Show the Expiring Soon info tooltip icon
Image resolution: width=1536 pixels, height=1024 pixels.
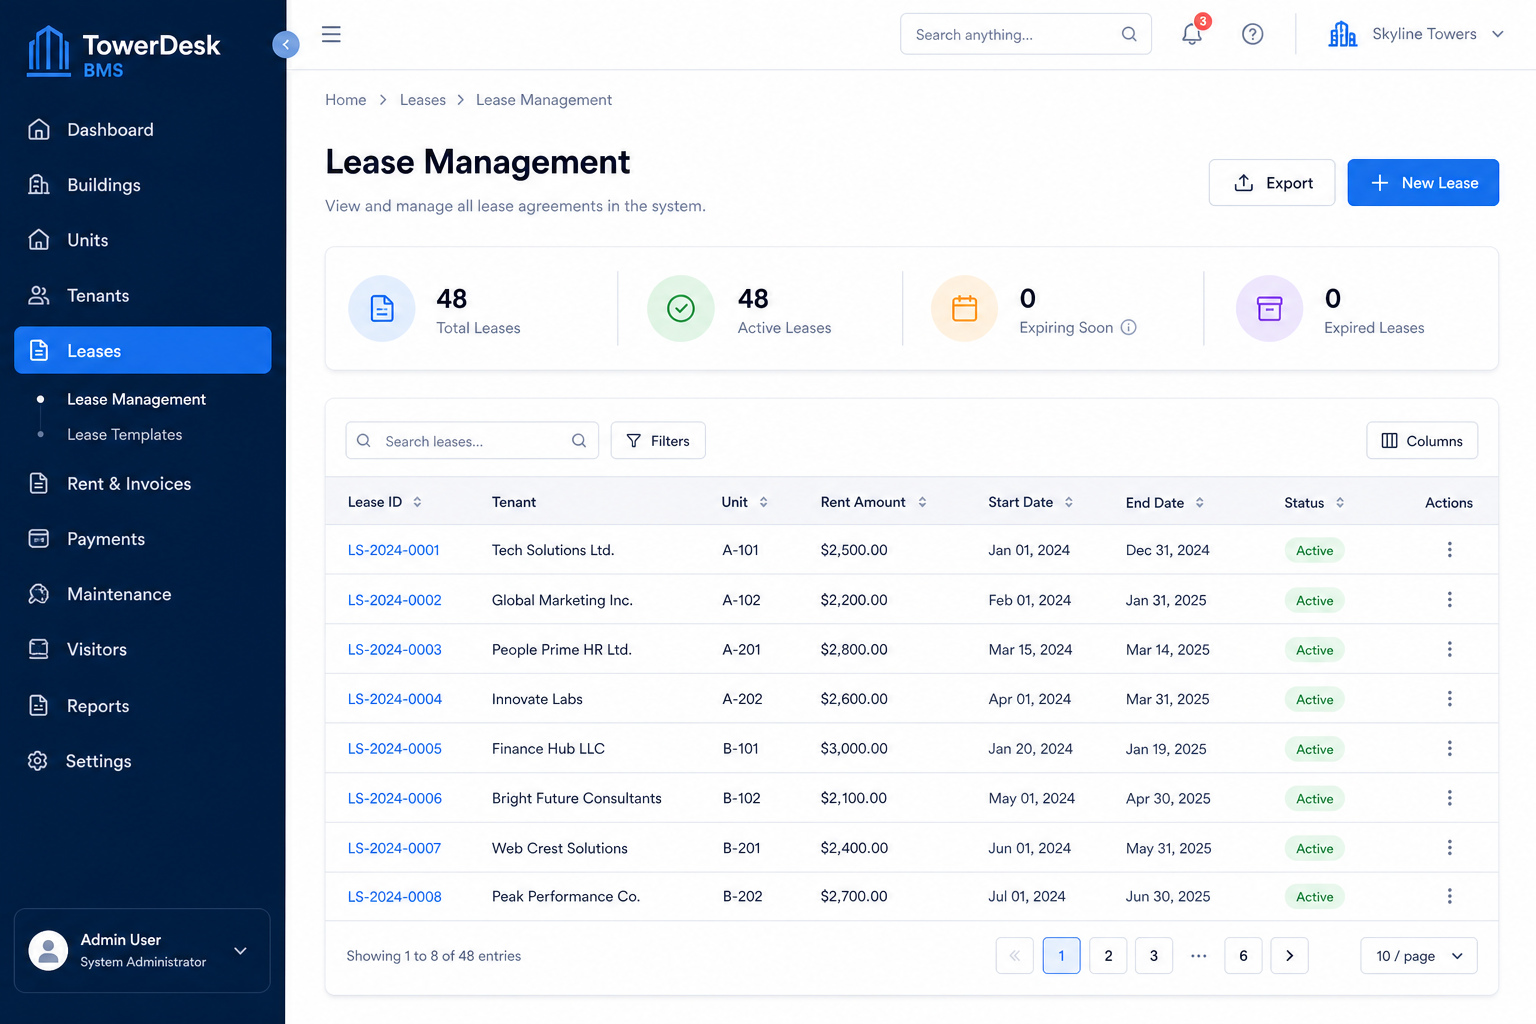point(1129,327)
